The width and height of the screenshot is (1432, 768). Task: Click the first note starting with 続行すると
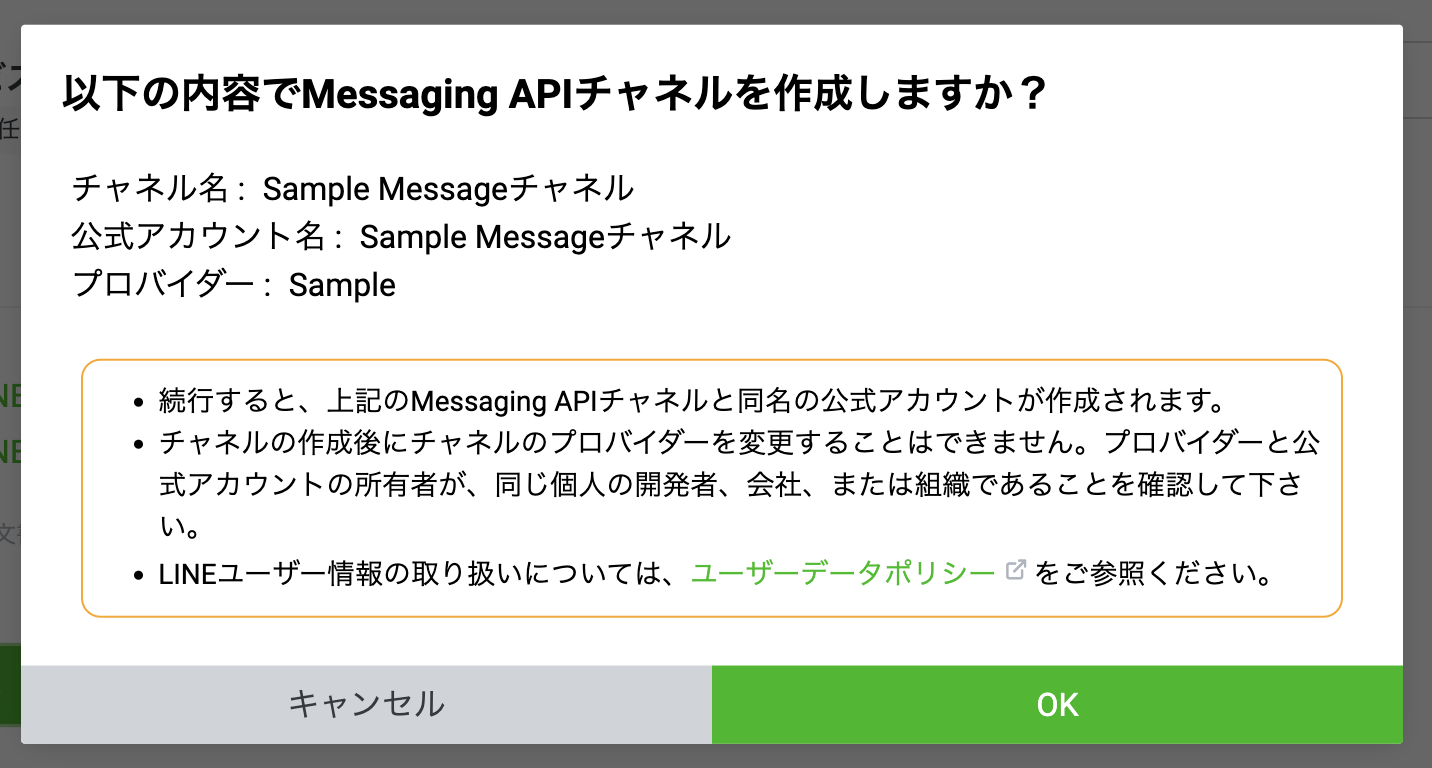[692, 402]
